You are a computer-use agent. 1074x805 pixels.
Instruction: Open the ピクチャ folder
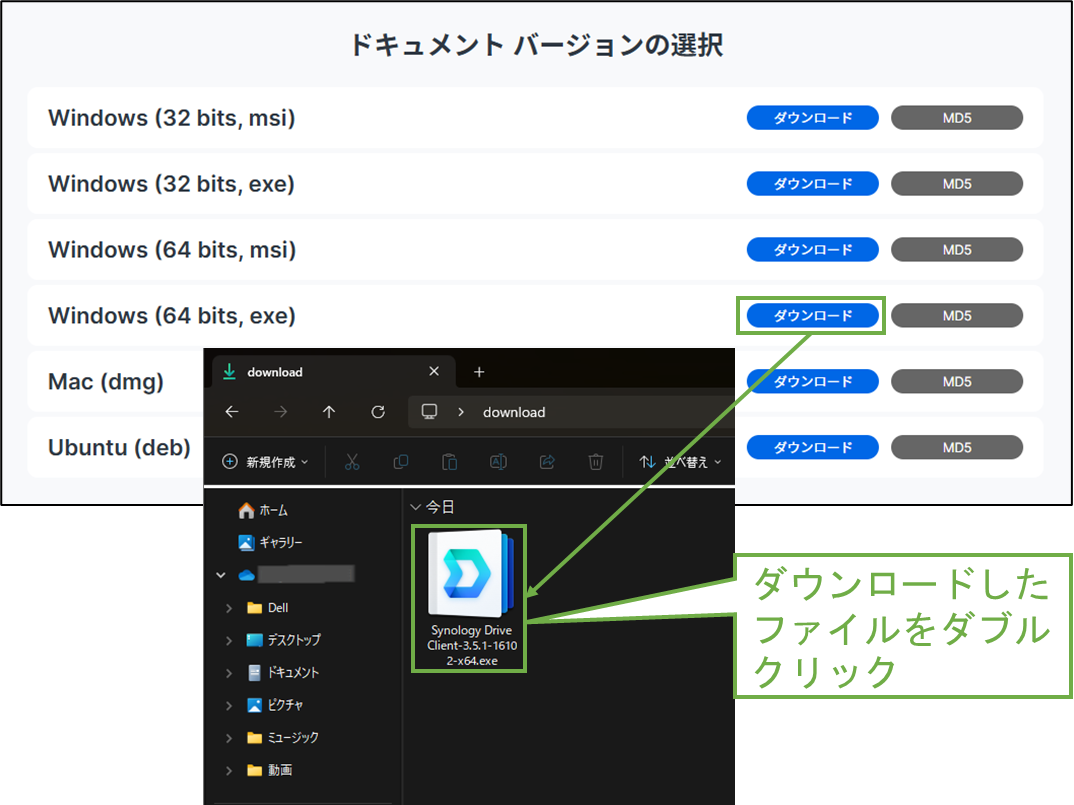click(275, 705)
